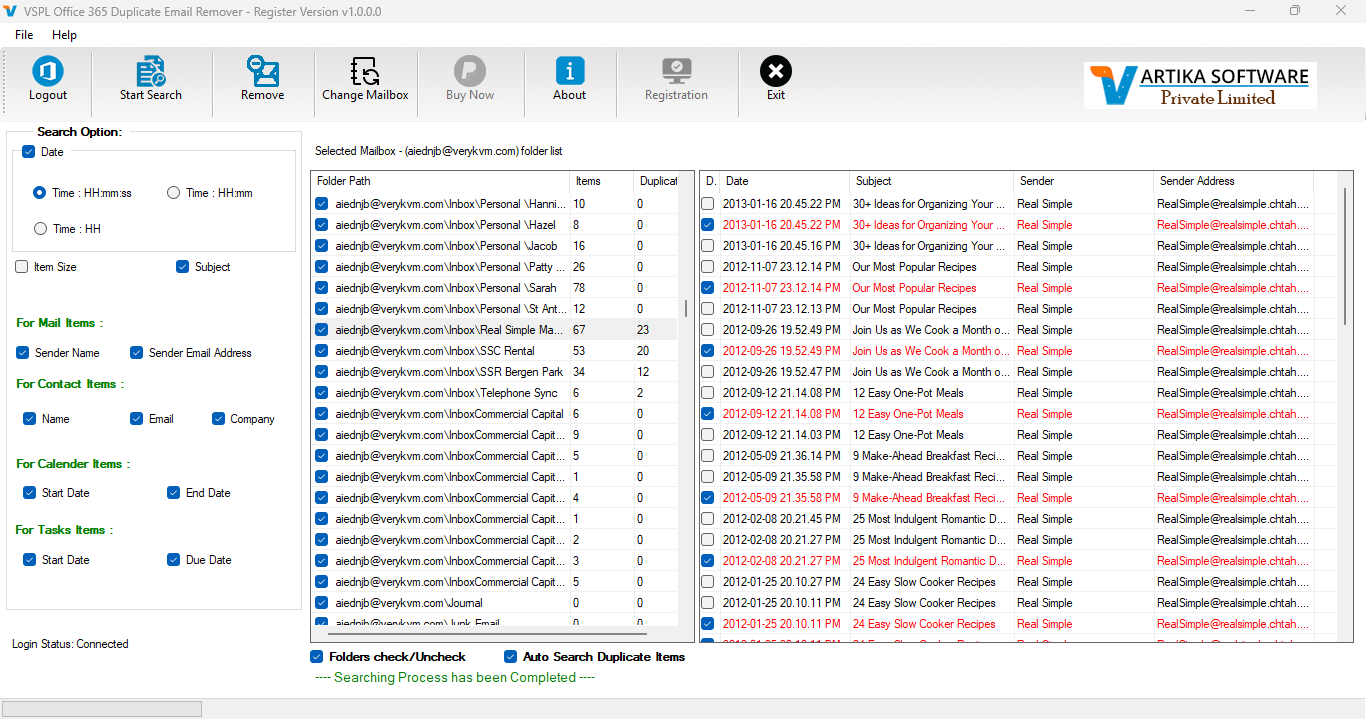Disable Auto Search Duplicate Items

pyautogui.click(x=511, y=657)
